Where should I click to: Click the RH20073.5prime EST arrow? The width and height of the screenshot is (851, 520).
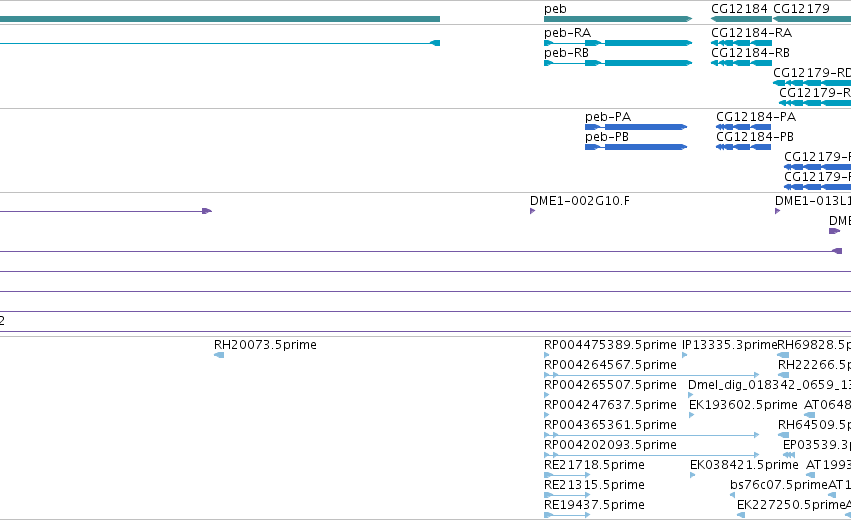point(219,355)
